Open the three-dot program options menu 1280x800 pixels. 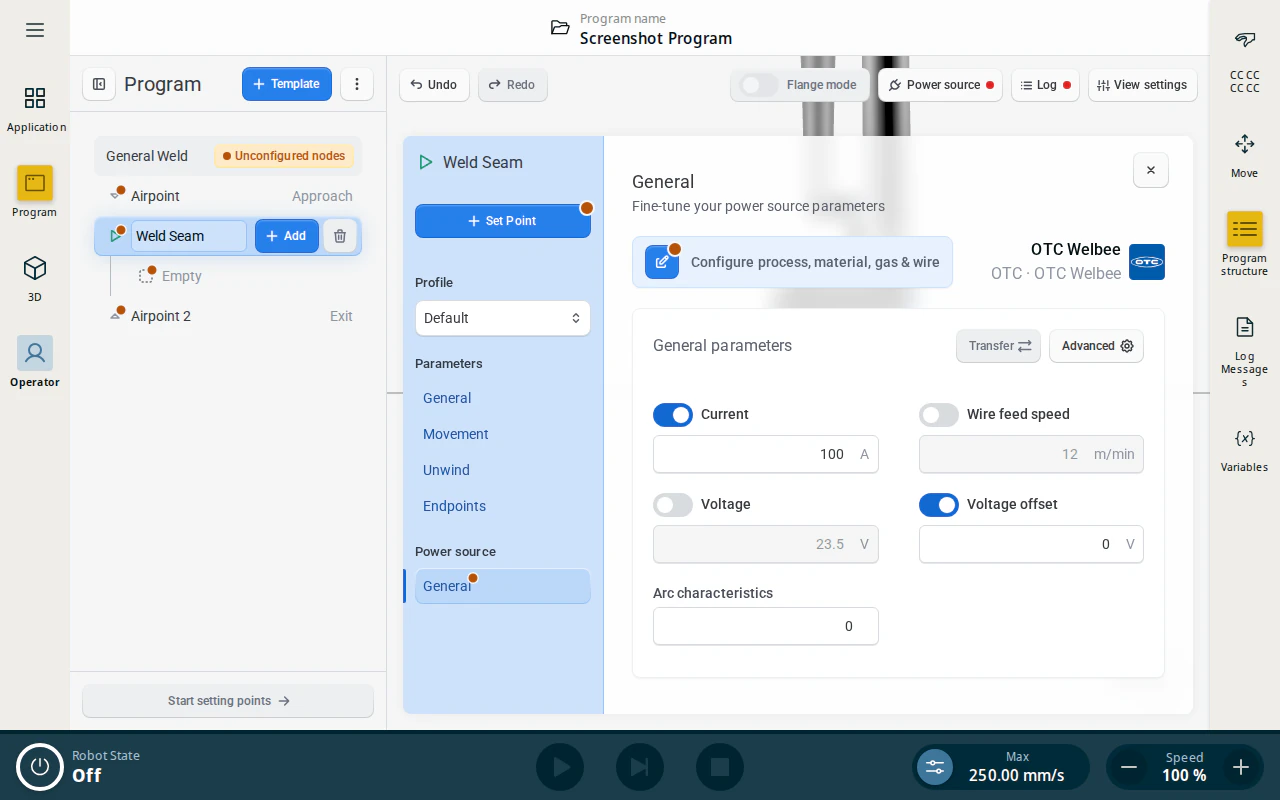(357, 84)
